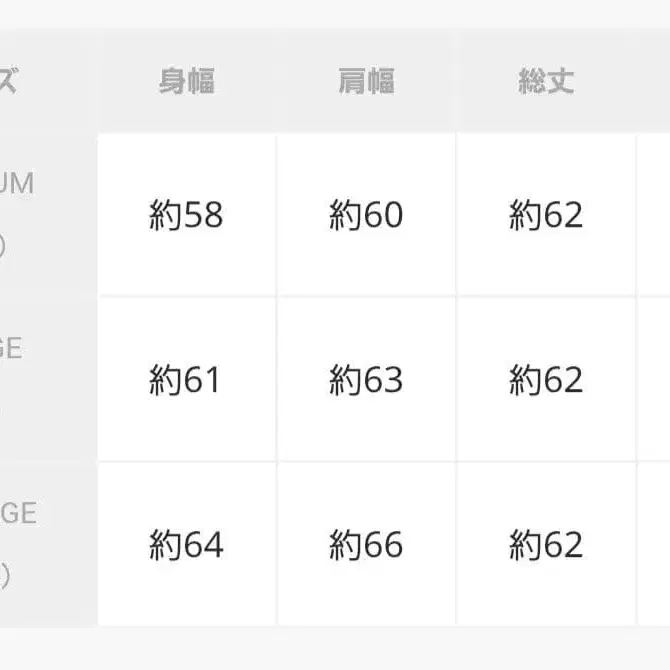Click the 身幅 column header
The image size is (670, 670).
[186, 82]
